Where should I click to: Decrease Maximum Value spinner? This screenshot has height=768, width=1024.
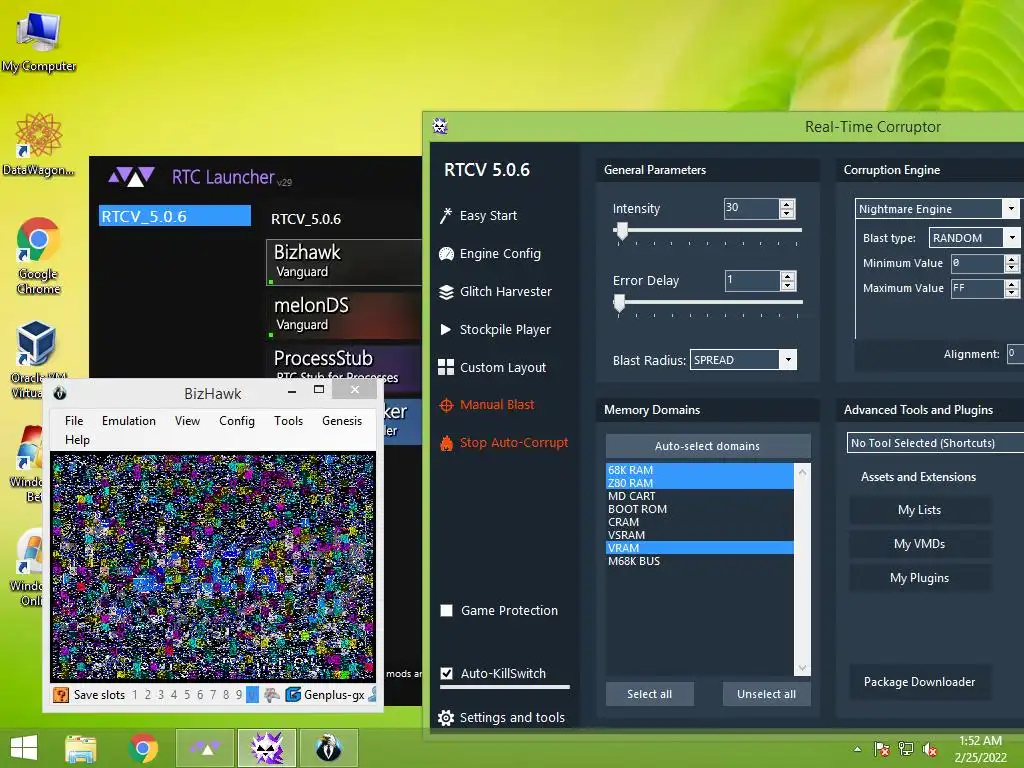click(x=1012, y=293)
